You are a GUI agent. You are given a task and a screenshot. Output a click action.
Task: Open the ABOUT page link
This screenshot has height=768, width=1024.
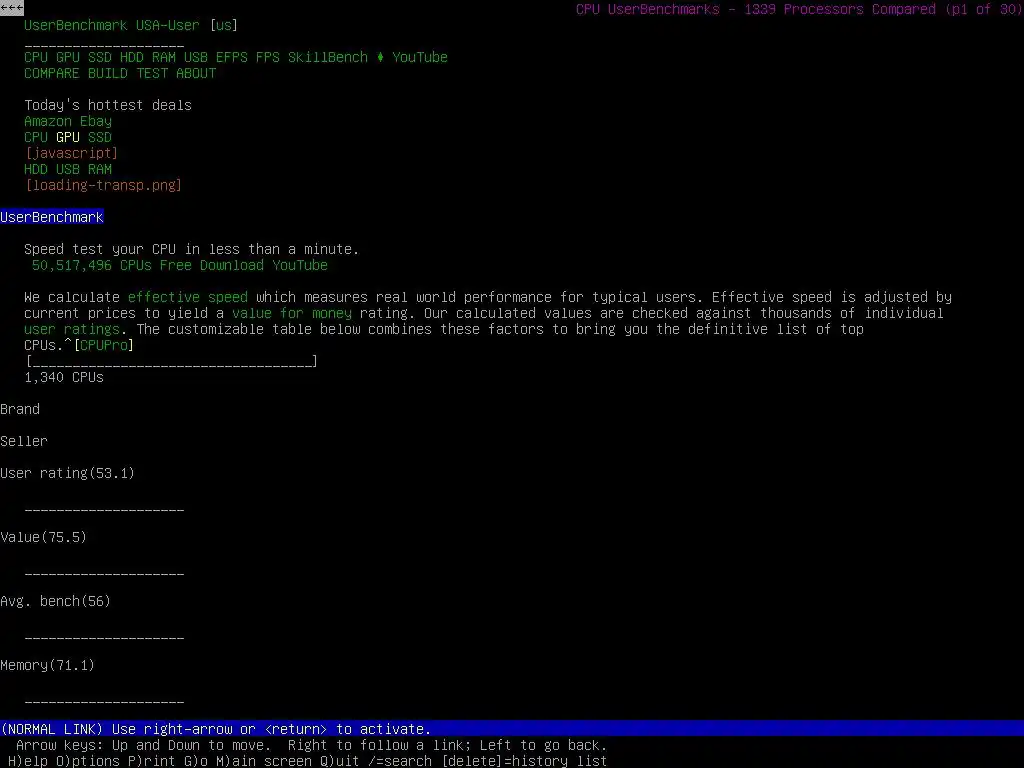coord(196,73)
